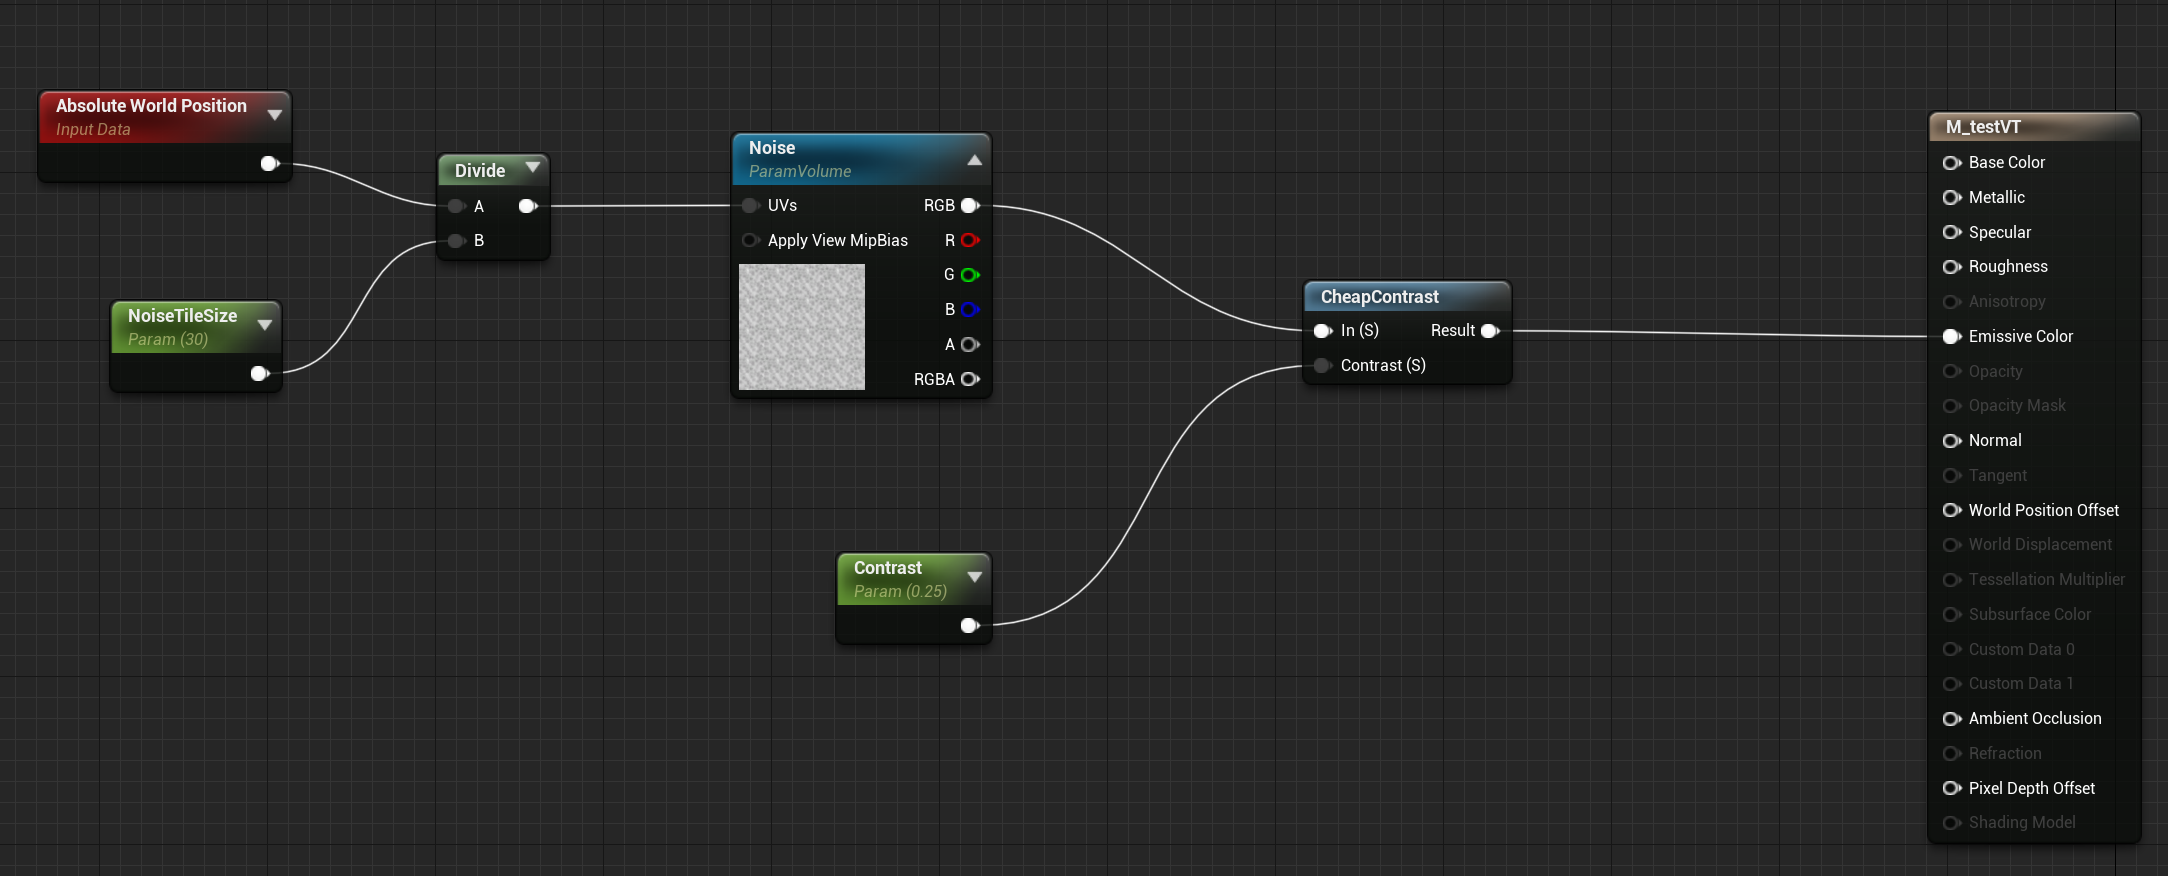Click the Divide node output pin

coord(528,206)
